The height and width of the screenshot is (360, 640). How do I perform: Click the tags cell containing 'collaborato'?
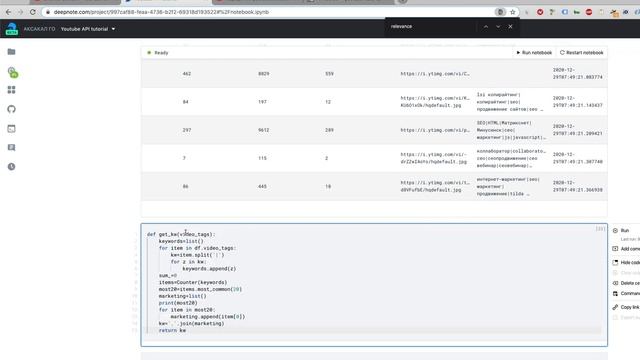click(511, 158)
